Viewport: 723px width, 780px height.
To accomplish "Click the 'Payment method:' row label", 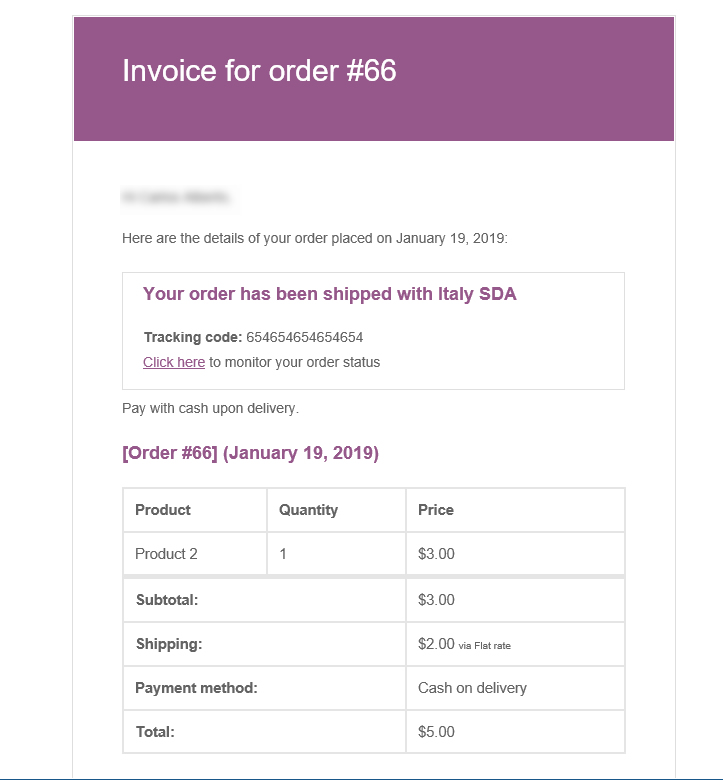I will coord(196,688).
